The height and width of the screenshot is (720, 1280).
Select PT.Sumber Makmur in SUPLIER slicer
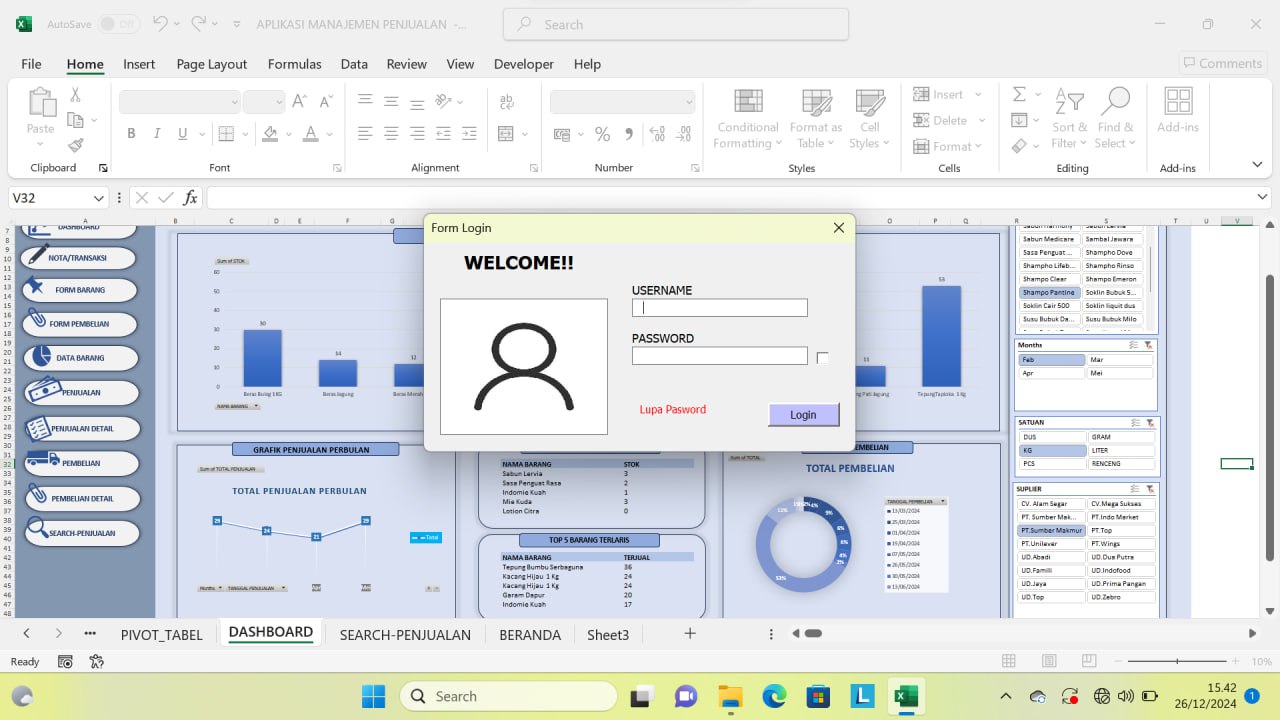coord(1051,531)
